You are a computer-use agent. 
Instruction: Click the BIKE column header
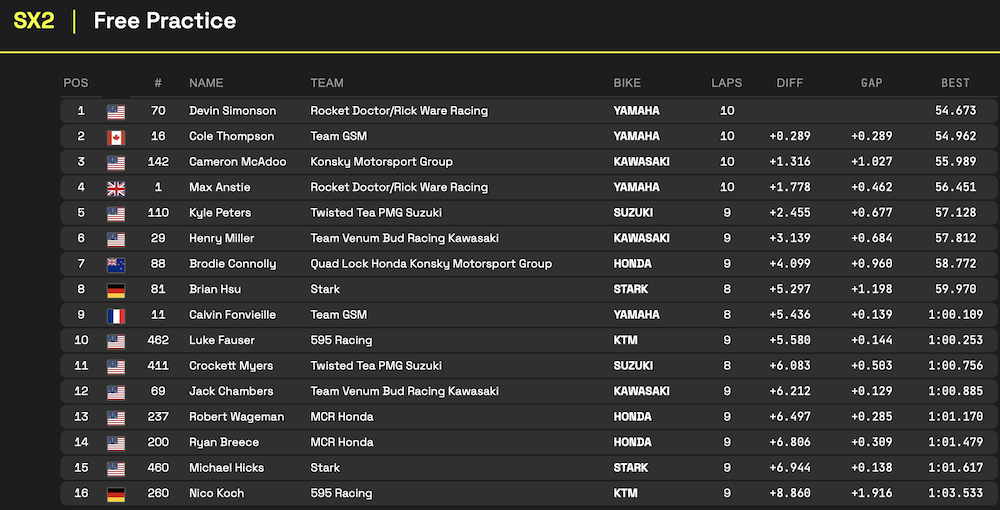627,83
